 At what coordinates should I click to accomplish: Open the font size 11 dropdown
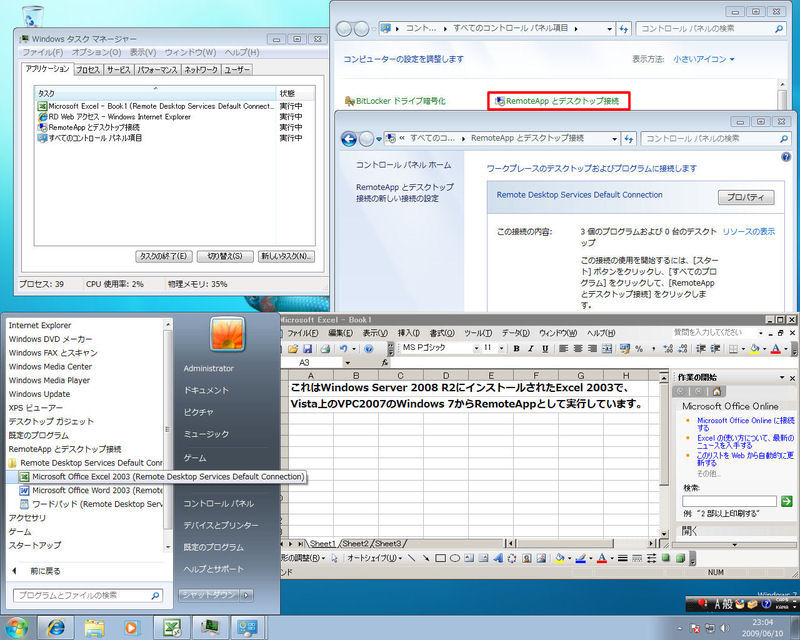[x=502, y=349]
